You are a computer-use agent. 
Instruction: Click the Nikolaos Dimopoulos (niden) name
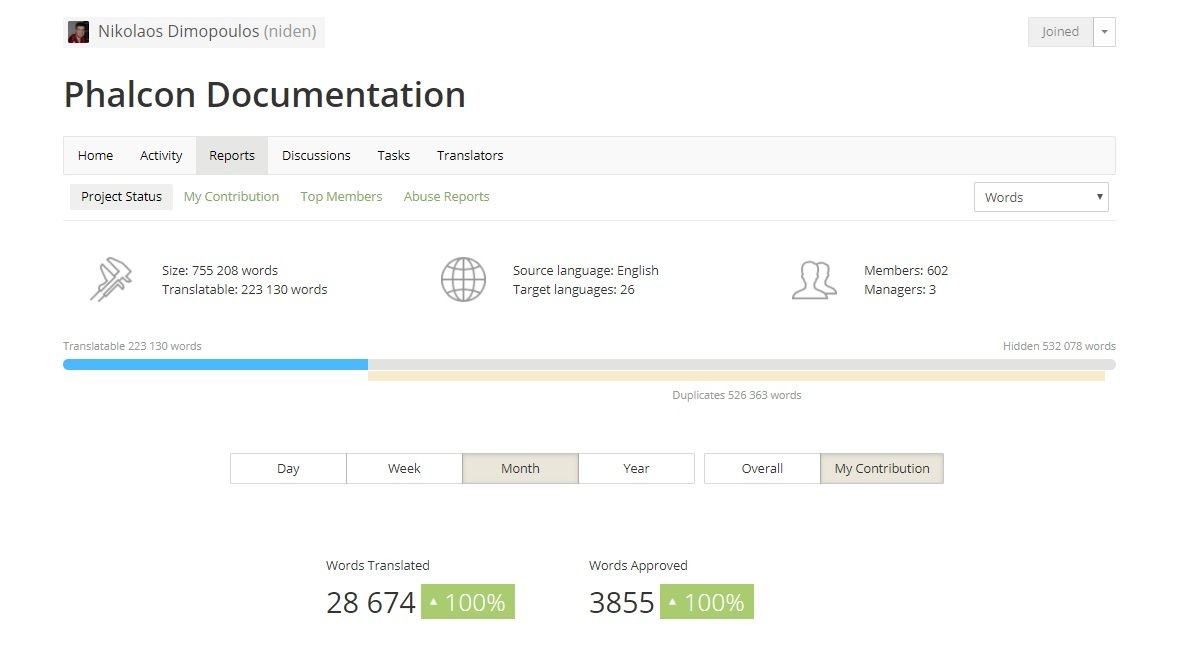tap(207, 31)
